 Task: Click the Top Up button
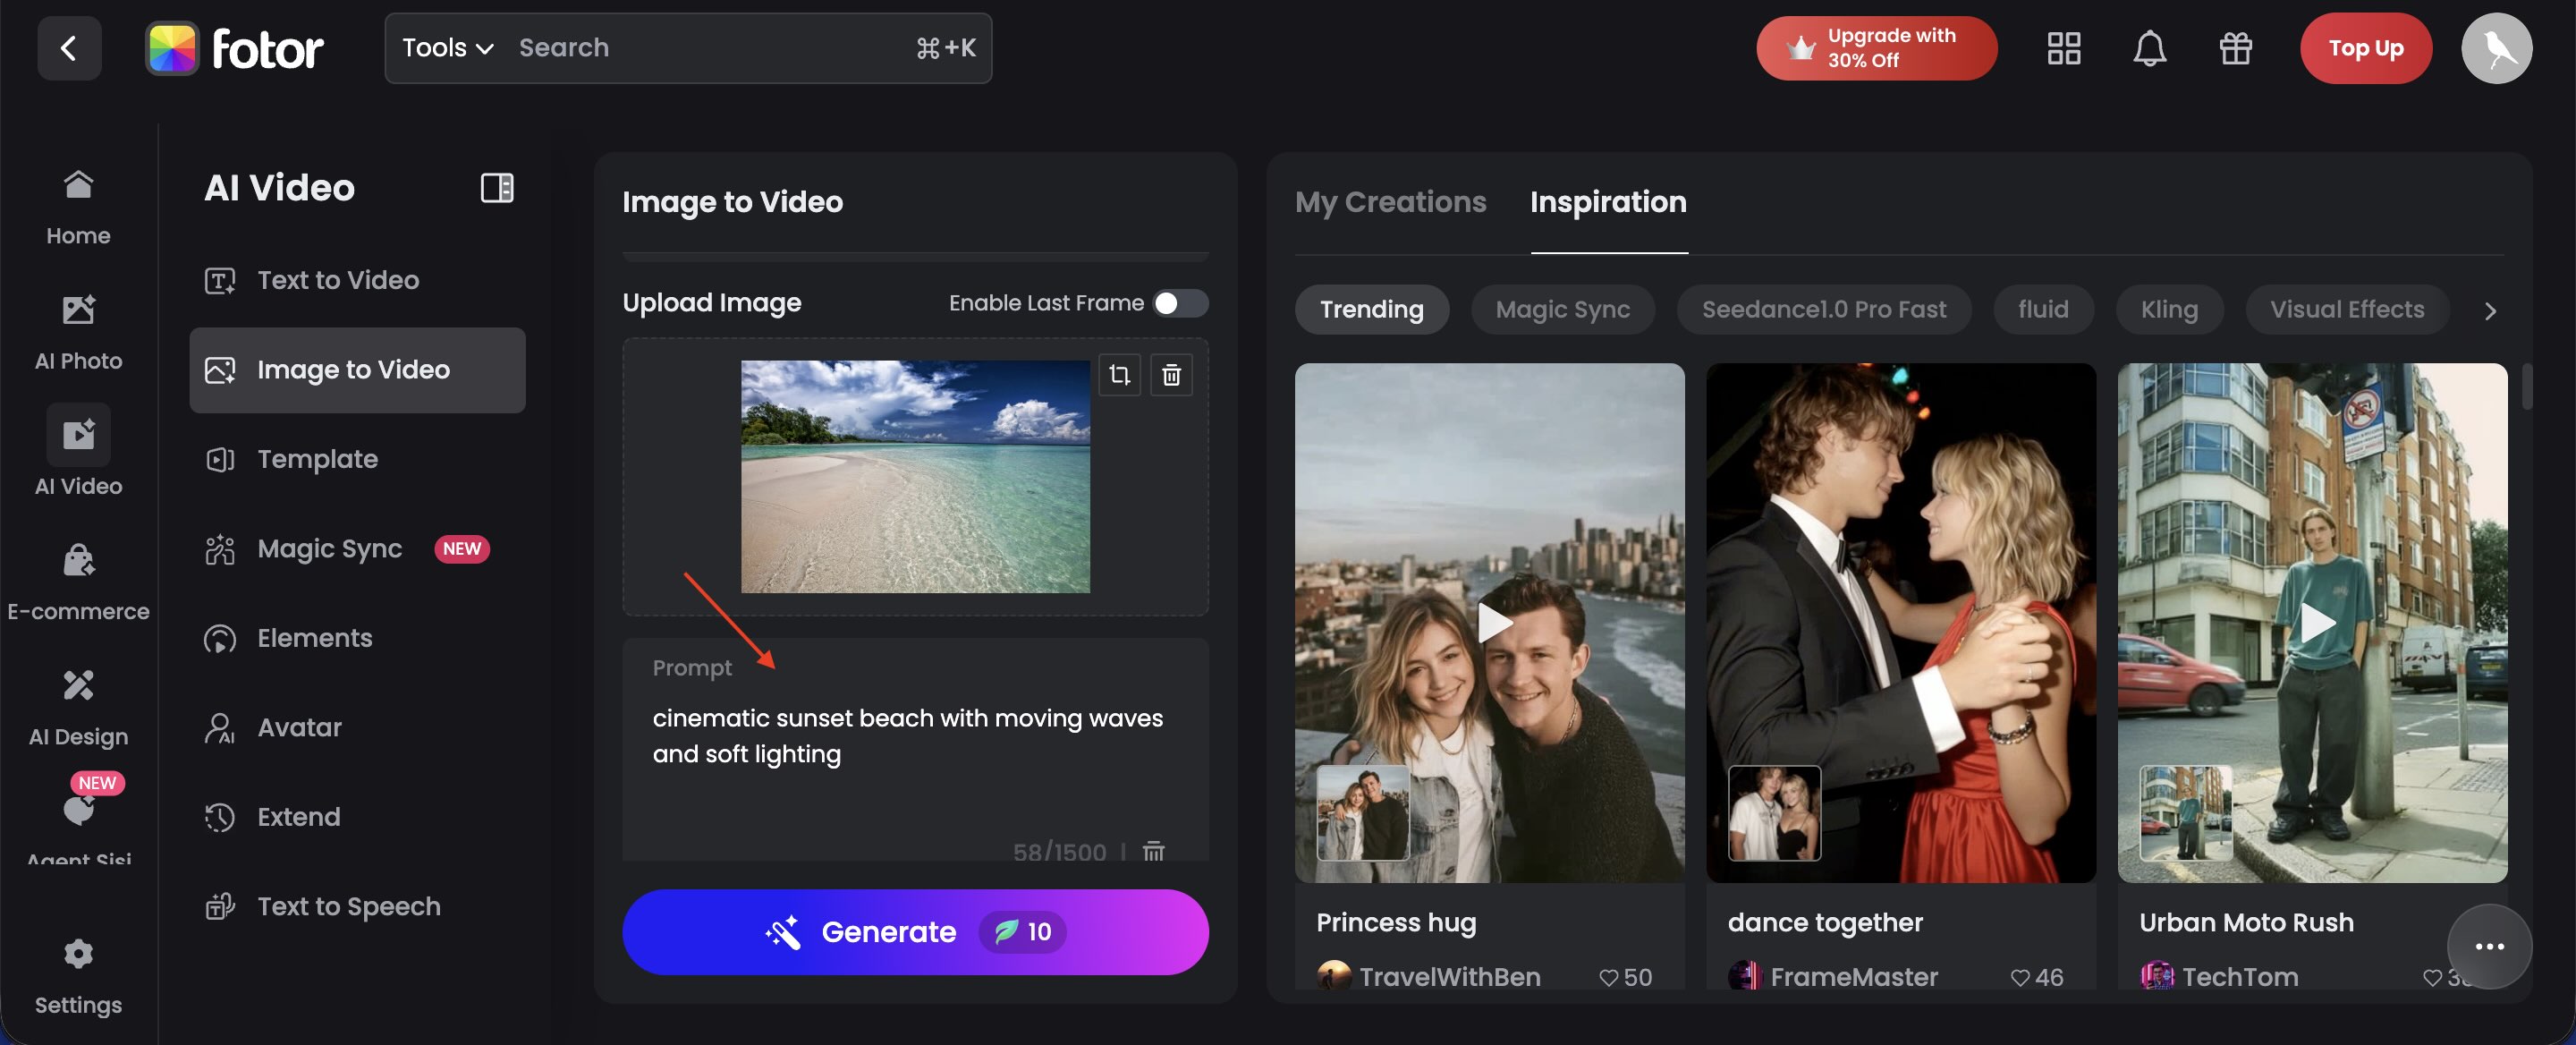point(2365,48)
